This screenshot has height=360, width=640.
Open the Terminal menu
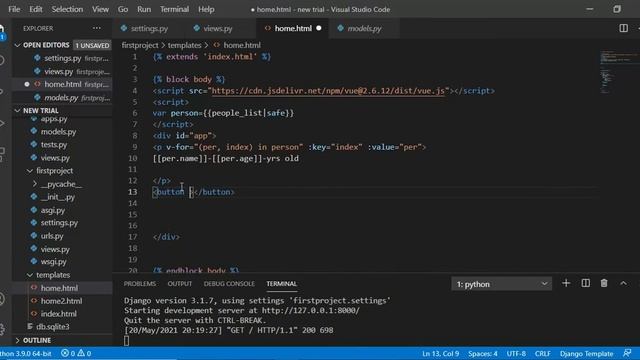[174, 9]
